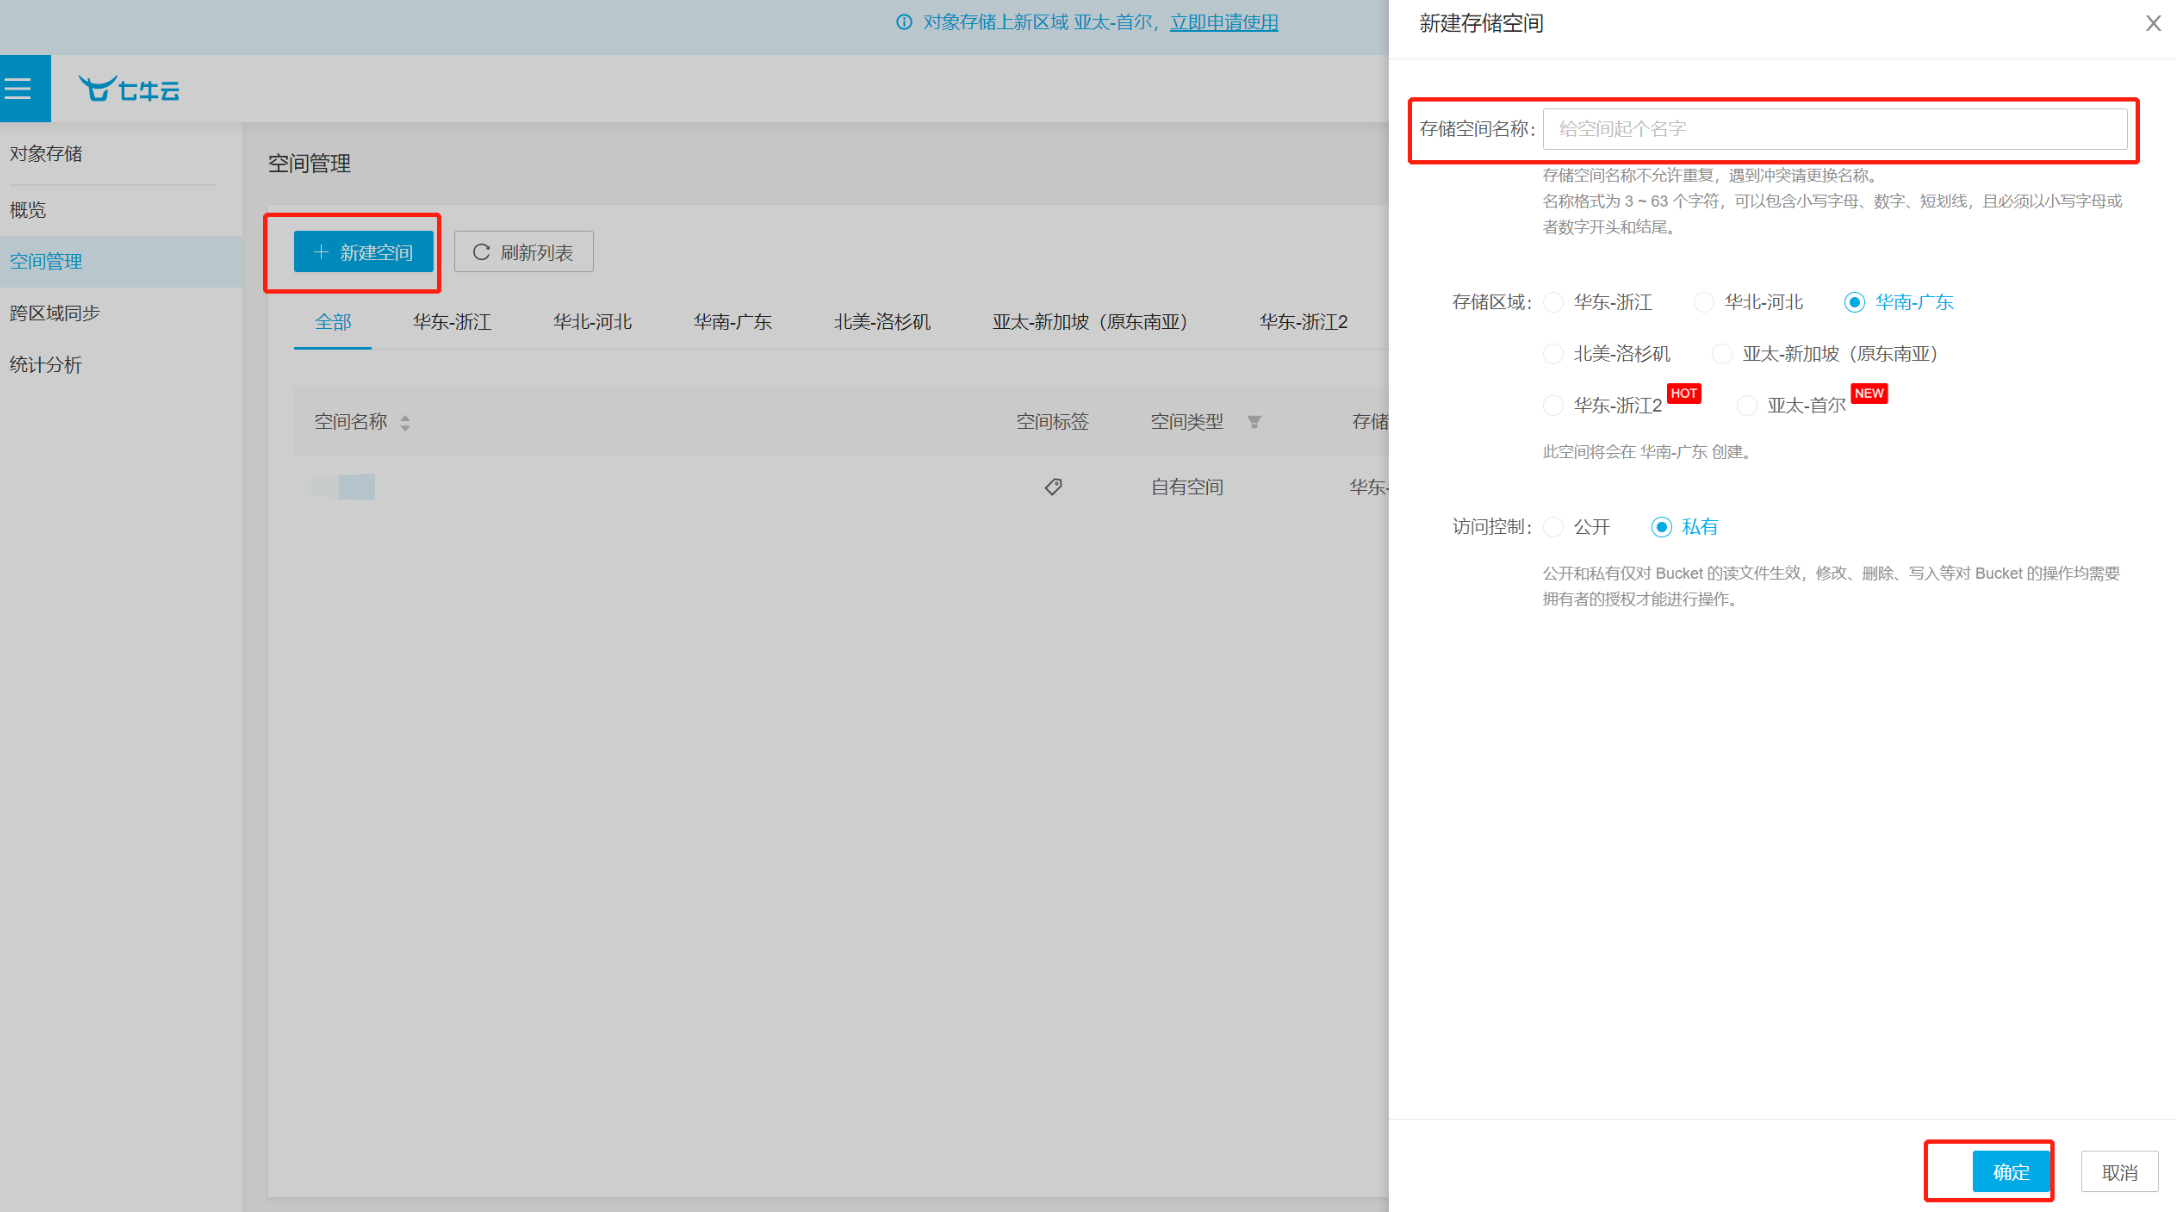Image resolution: width=2176 pixels, height=1212 pixels.
Task: Select 亚太-新加坡 storage region
Action: coord(1718,354)
